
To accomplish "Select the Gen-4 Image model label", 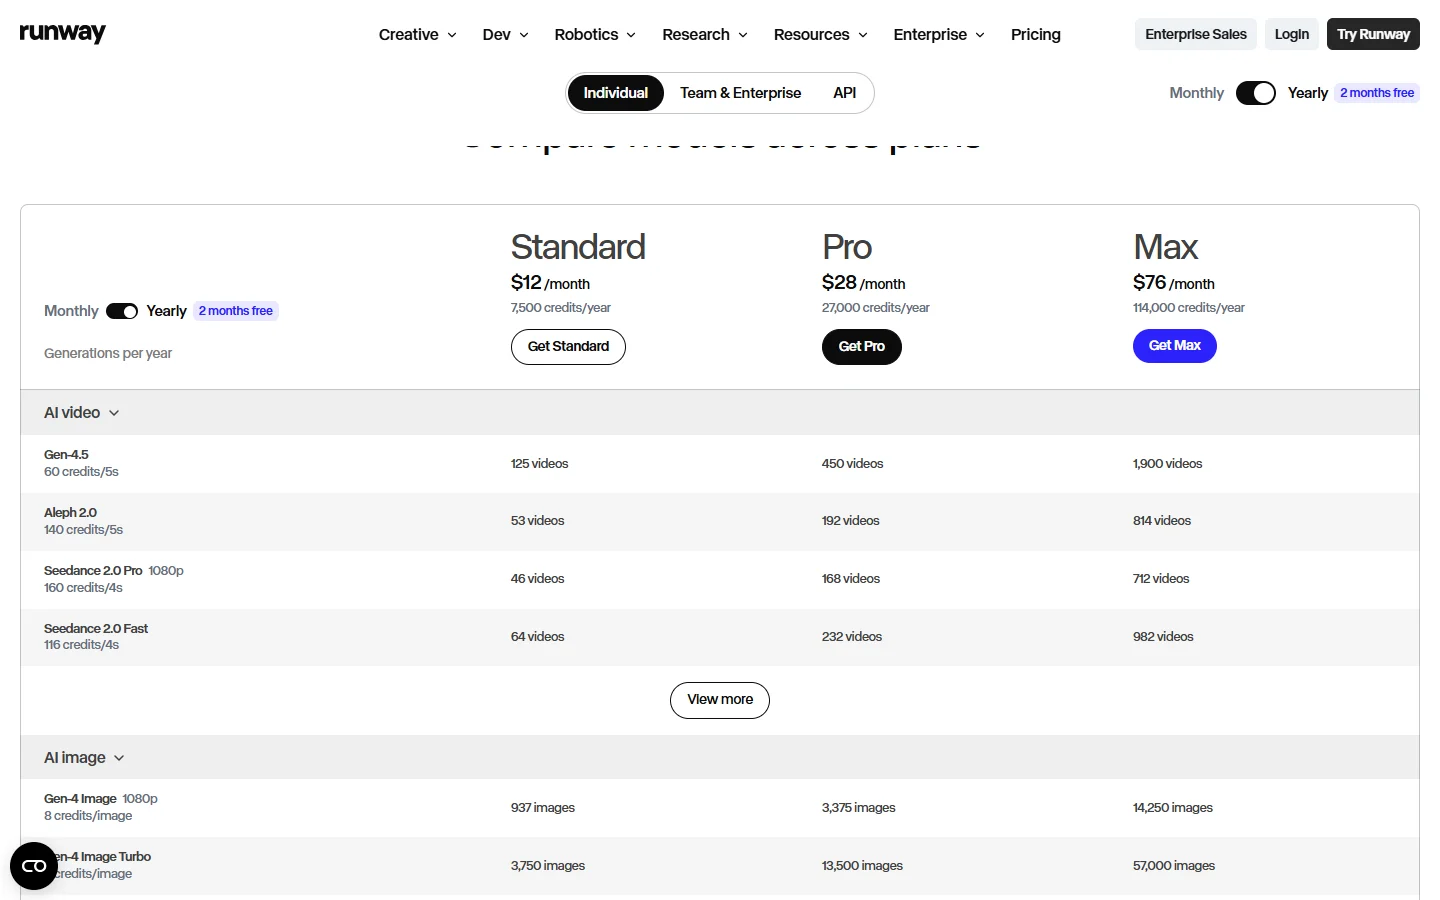I will [80, 799].
